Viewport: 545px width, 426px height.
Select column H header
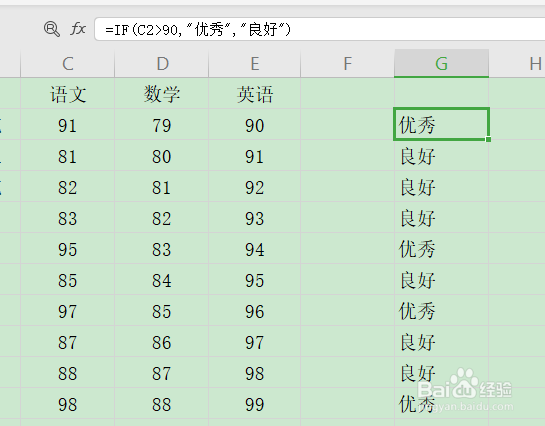tap(517, 64)
